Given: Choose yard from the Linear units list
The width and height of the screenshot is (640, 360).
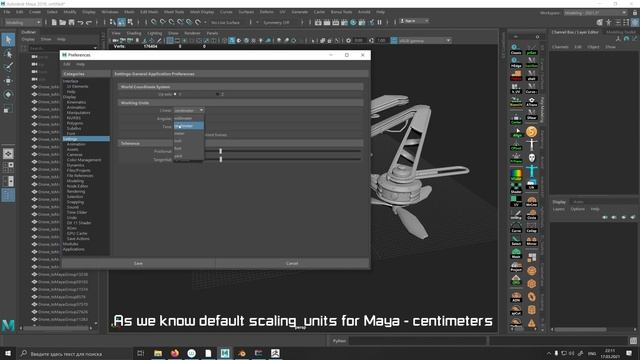Looking at the screenshot, I should click(189, 156).
